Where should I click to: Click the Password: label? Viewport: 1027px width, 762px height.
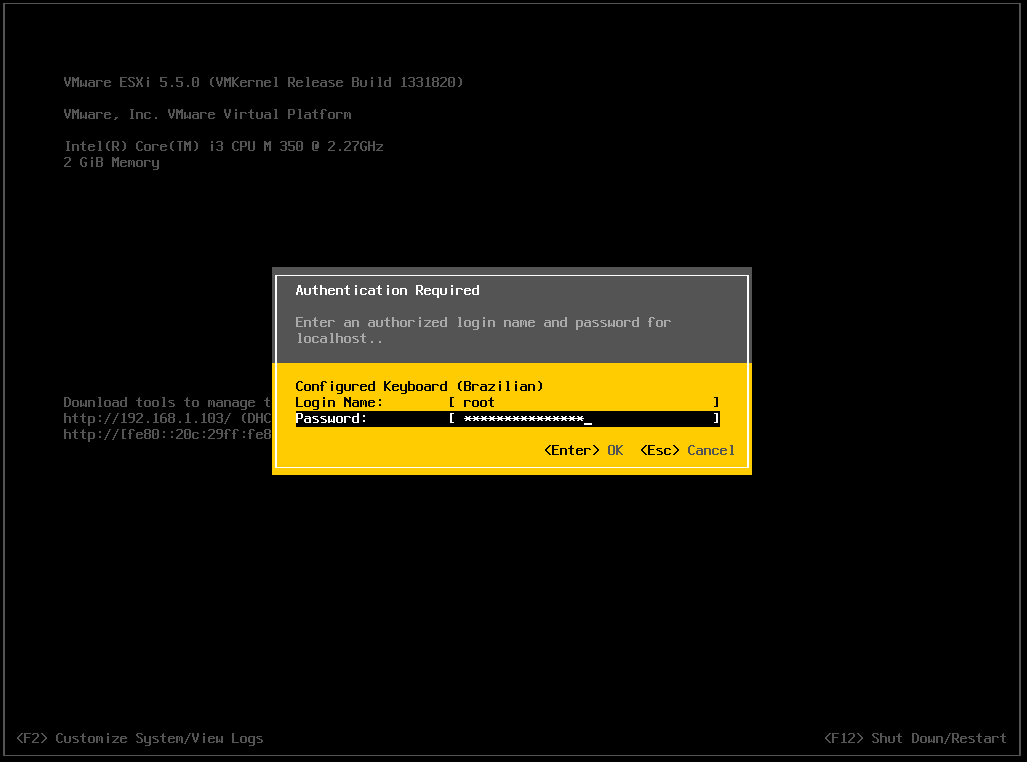pos(331,419)
